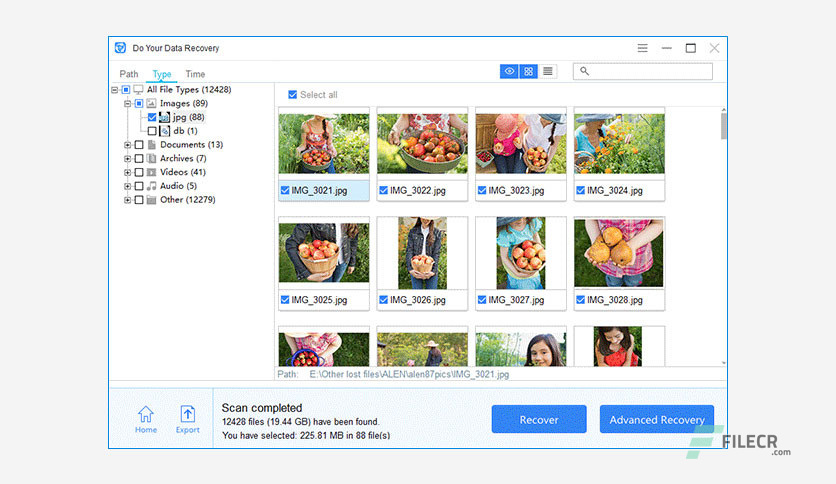The height and width of the screenshot is (484, 836).
Task: Go to the Home screen
Action: (x=146, y=420)
